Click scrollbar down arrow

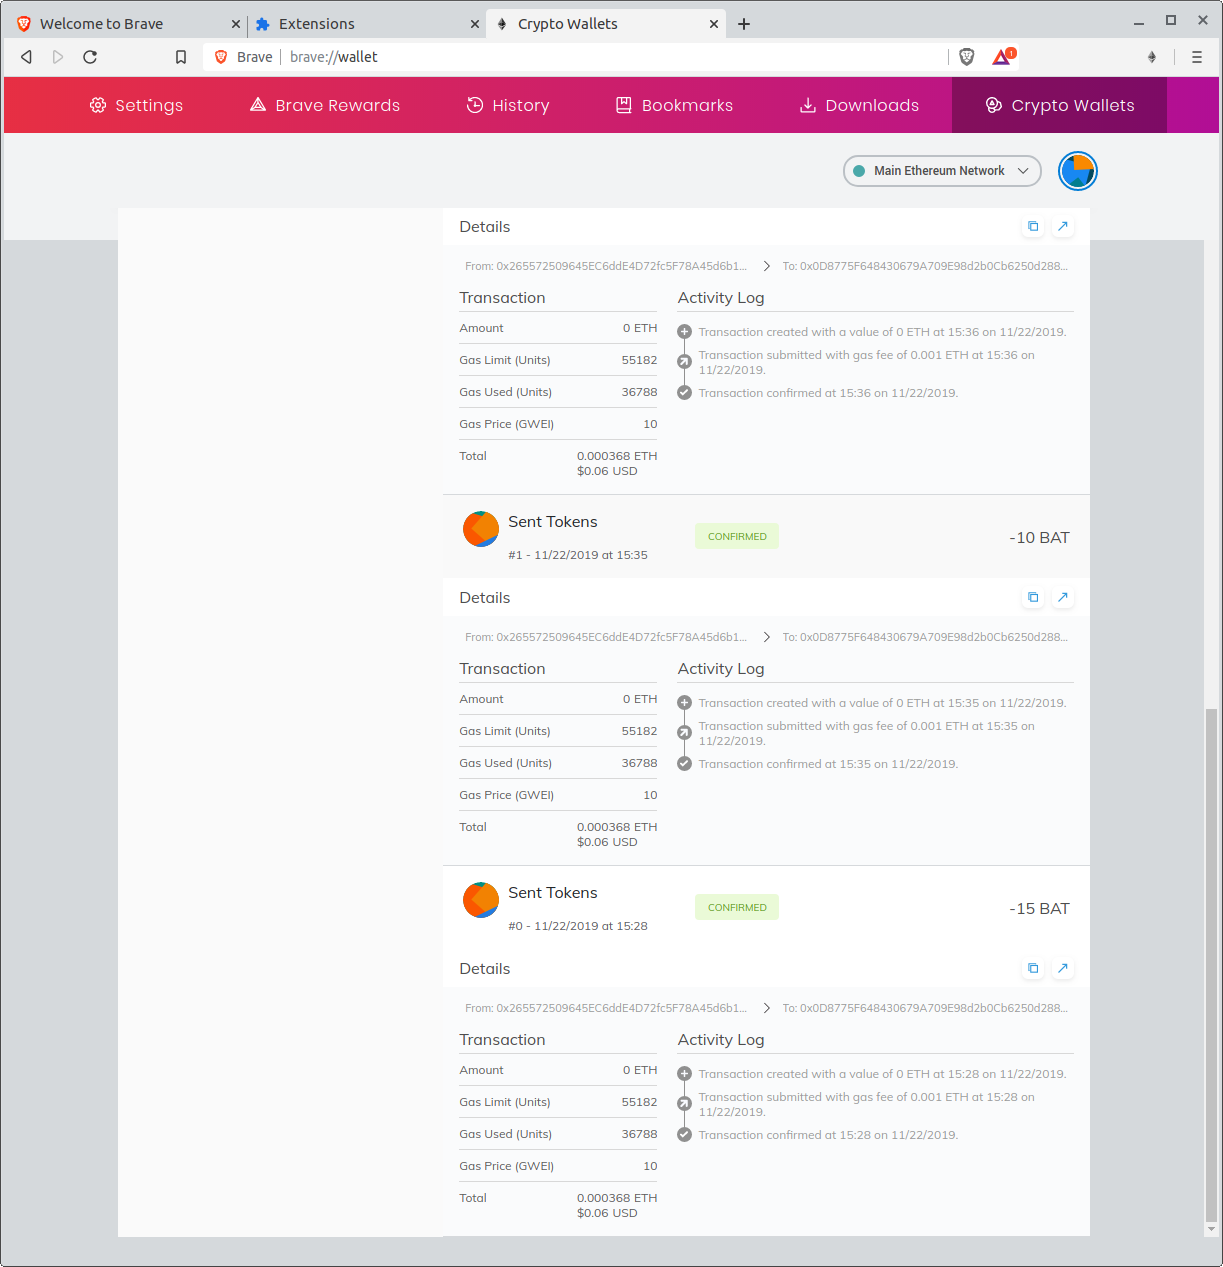coord(1211,1230)
